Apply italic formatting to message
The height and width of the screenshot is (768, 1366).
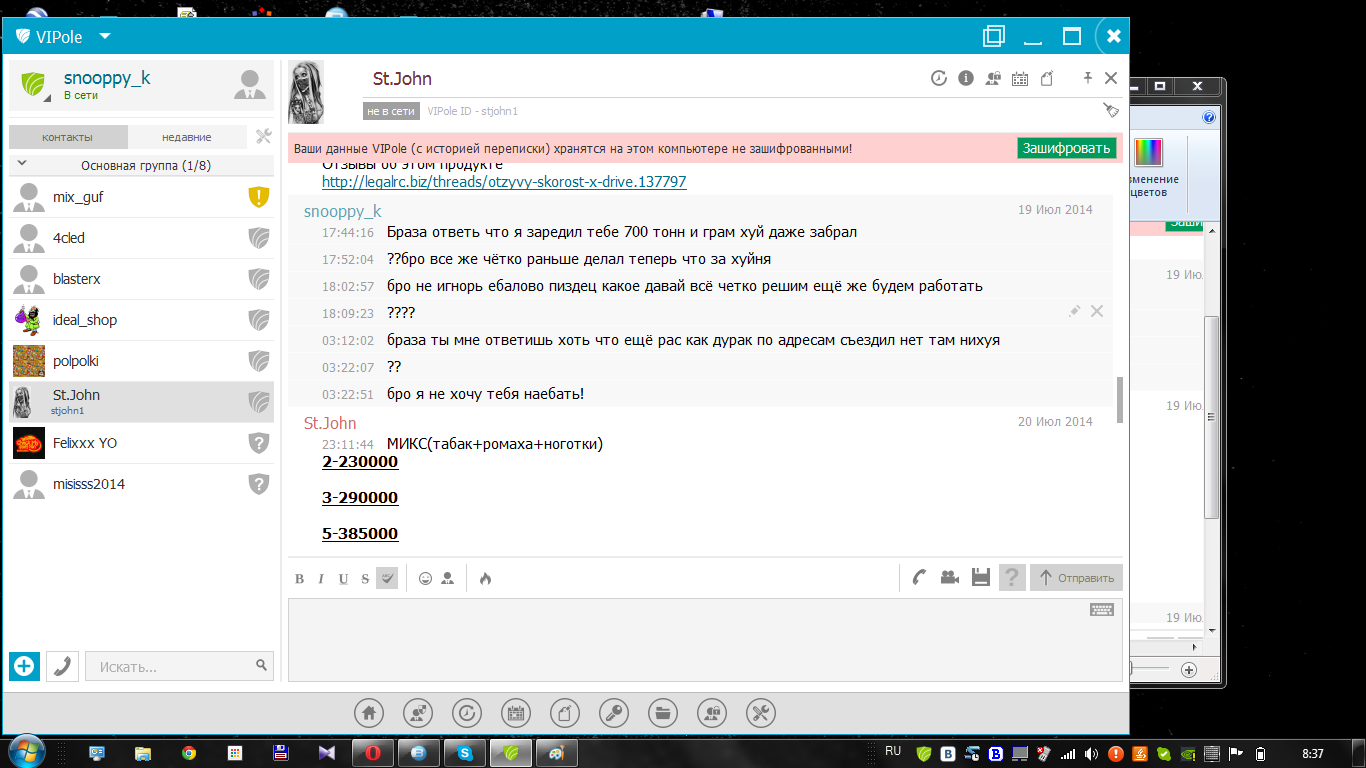321,578
